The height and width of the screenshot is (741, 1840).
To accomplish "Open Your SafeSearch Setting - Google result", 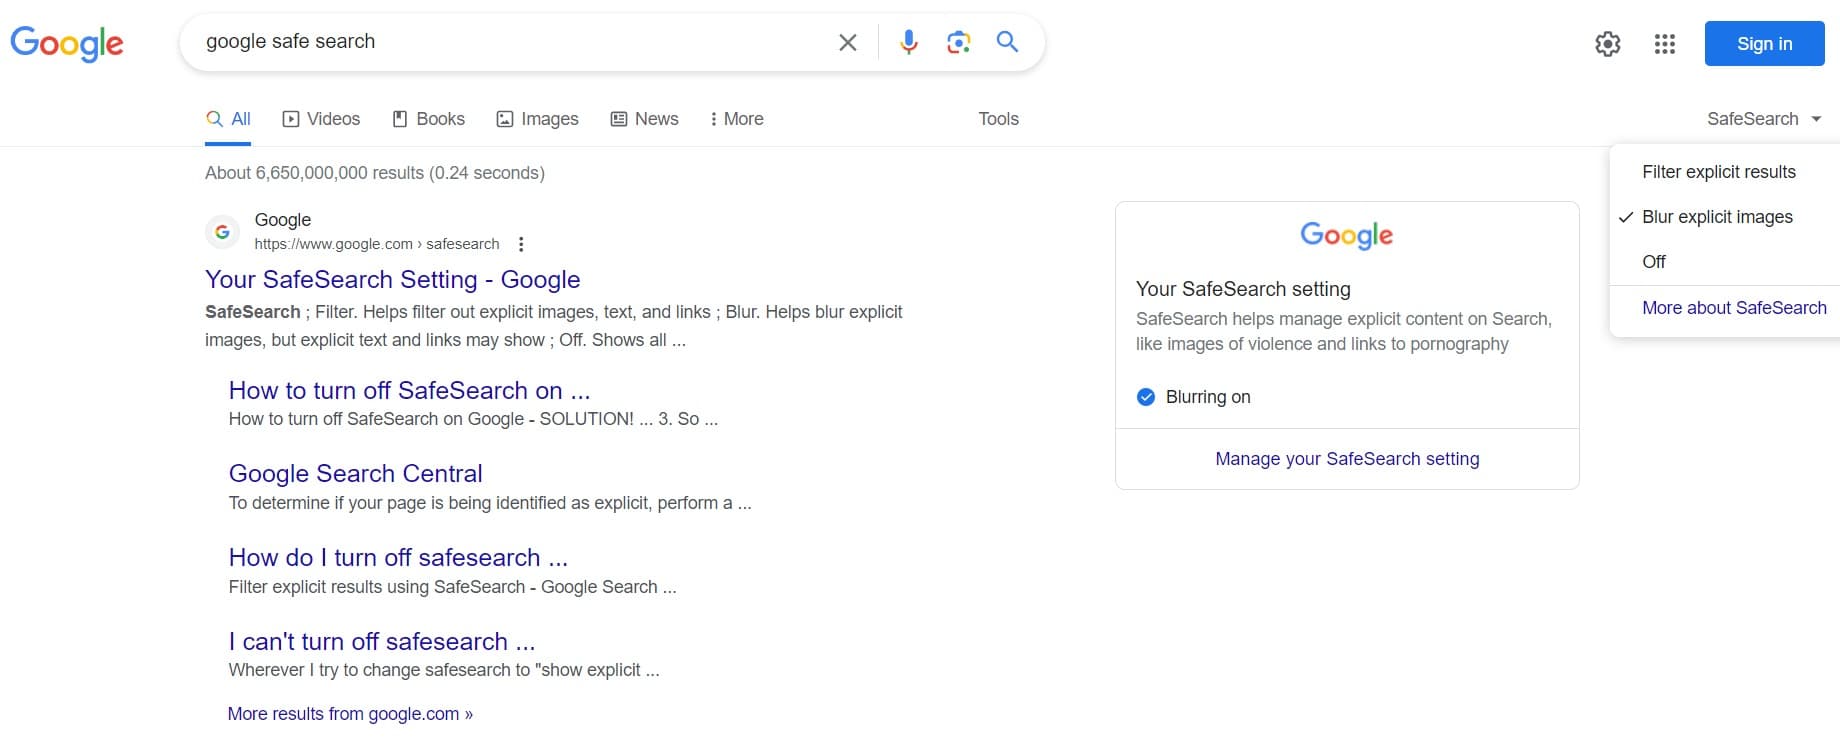I will click(x=392, y=279).
